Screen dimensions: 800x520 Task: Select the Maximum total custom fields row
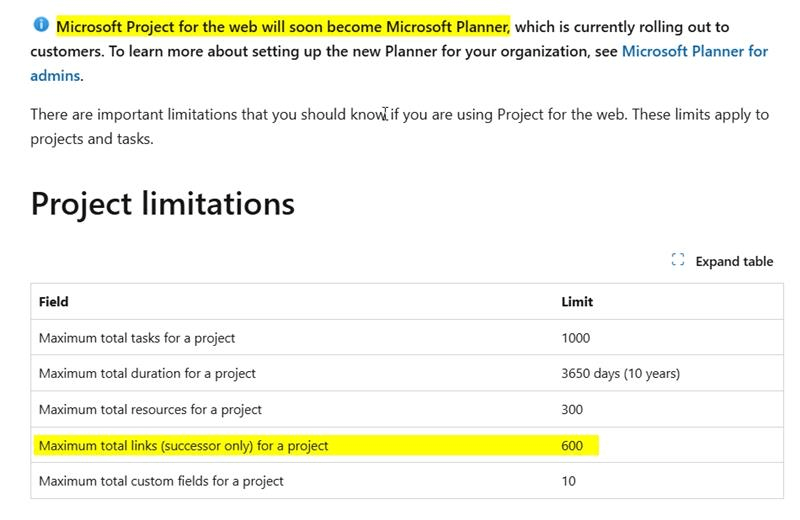pyautogui.click(x=407, y=481)
